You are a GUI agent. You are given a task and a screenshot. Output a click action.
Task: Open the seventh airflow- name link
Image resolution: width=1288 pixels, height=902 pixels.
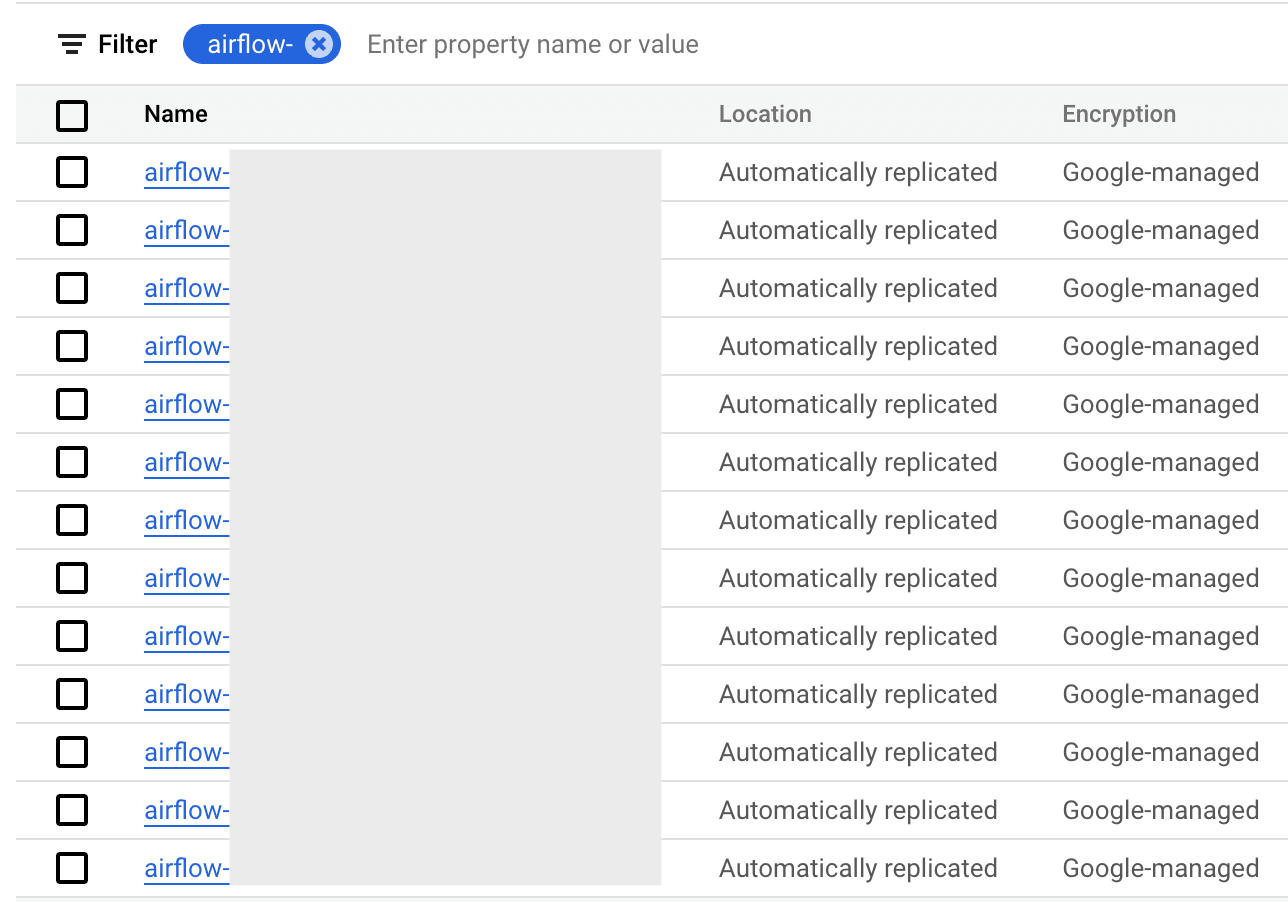tap(187, 520)
